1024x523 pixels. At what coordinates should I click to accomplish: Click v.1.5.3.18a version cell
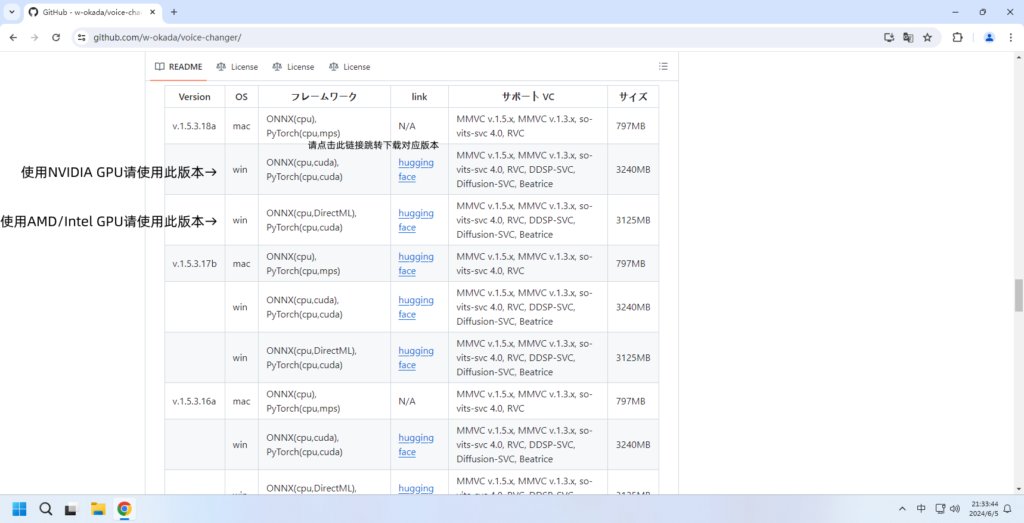pos(195,126)
